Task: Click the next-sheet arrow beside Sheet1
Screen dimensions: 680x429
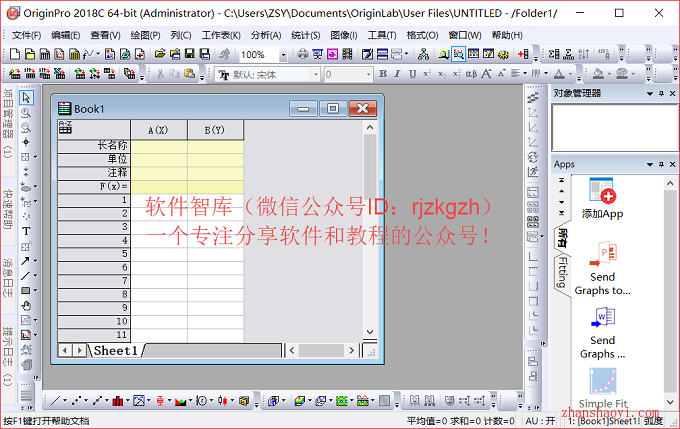Action: point(80,350)
